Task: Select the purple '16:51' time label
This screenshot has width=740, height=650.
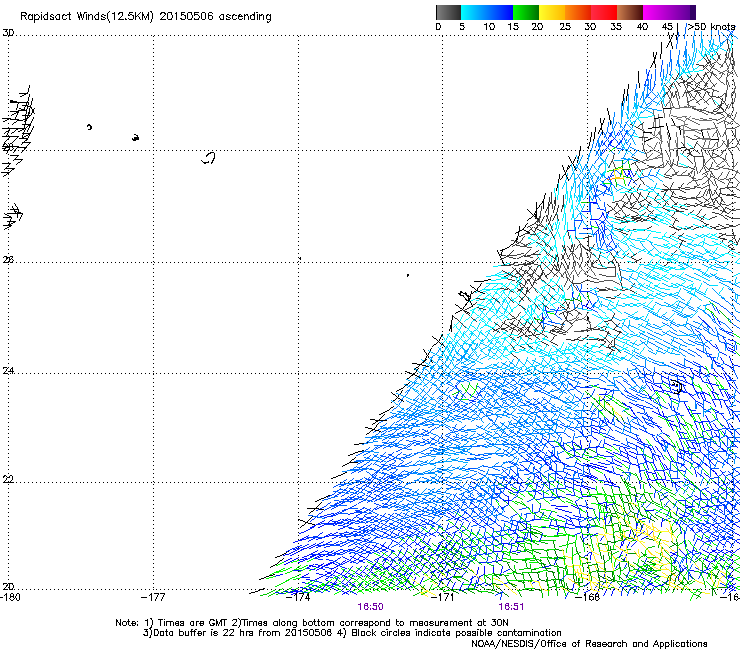Action: [x=511, y=607]
